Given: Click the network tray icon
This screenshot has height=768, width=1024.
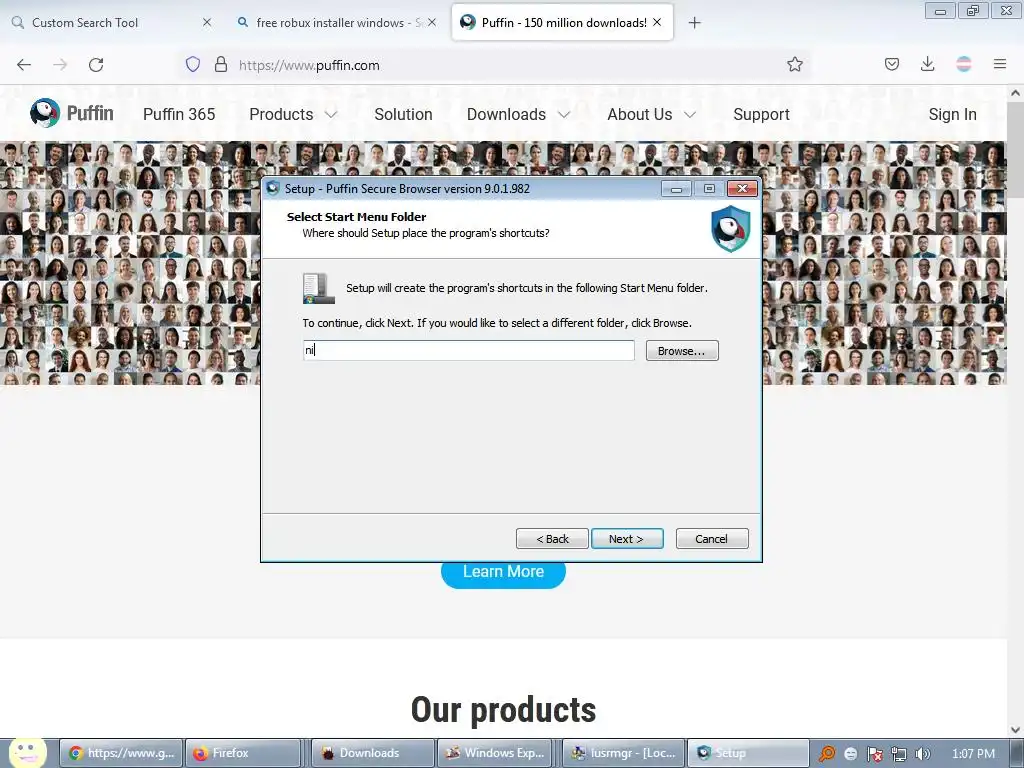Looking at the screenshot, I should [899, 754].
